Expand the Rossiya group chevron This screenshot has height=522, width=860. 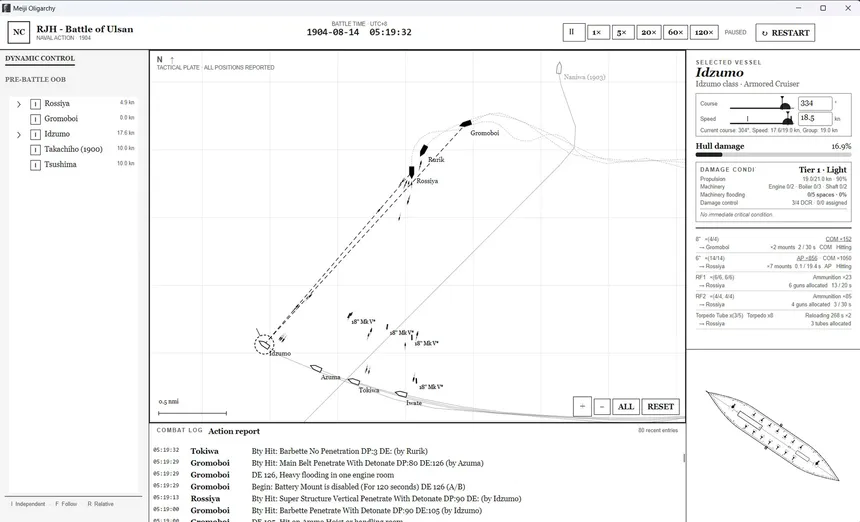click(x=19, y=104)
